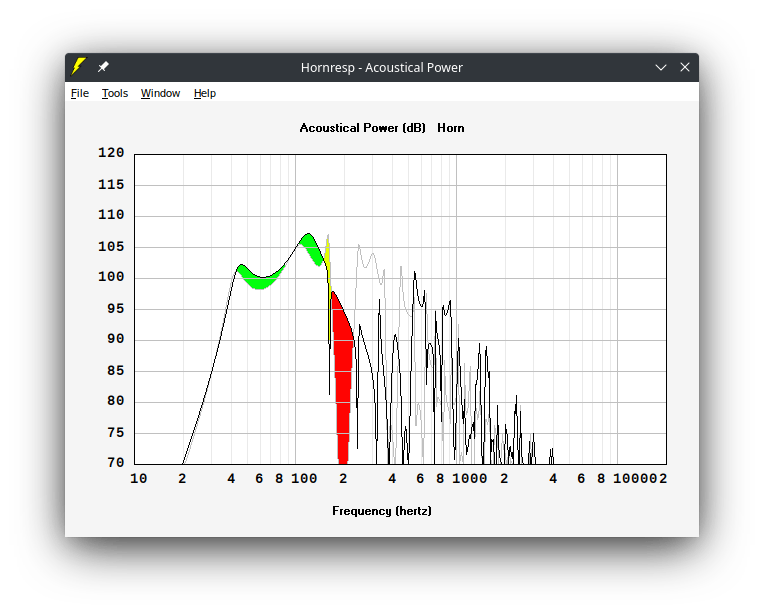Click the green filled peak near 100 Hz

[x=310, y=246]
